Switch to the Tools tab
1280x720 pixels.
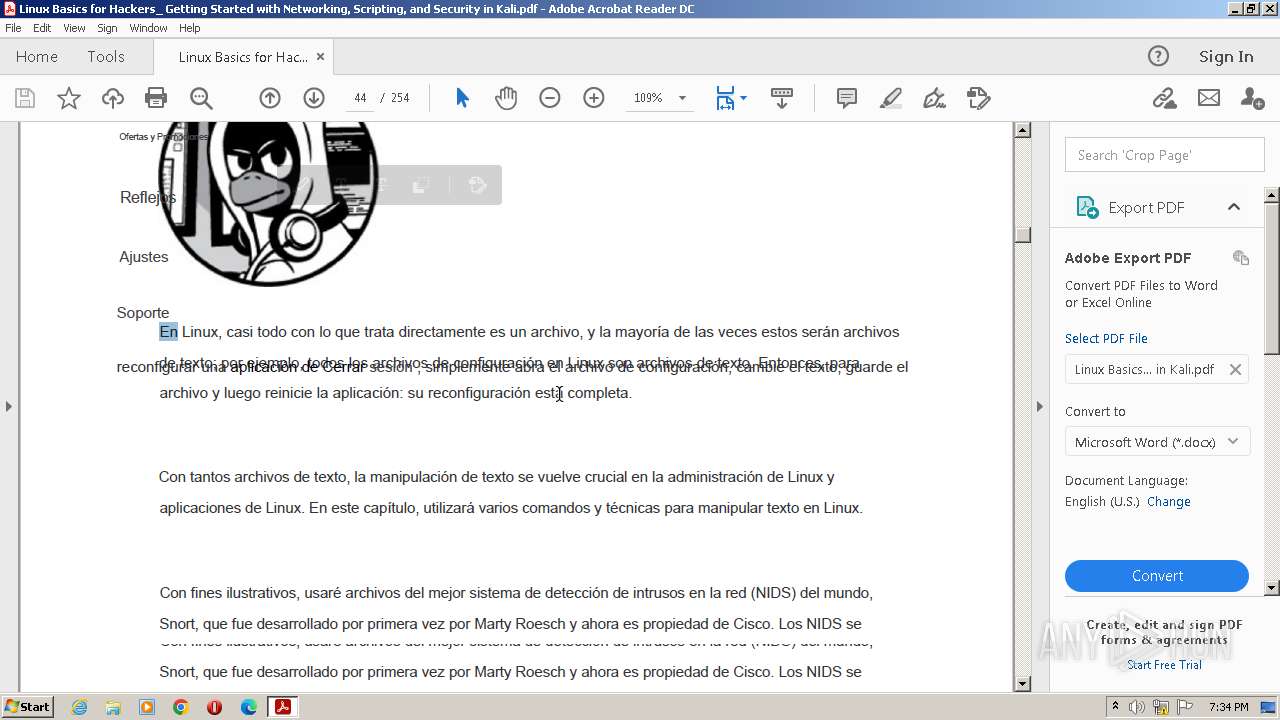106,56
